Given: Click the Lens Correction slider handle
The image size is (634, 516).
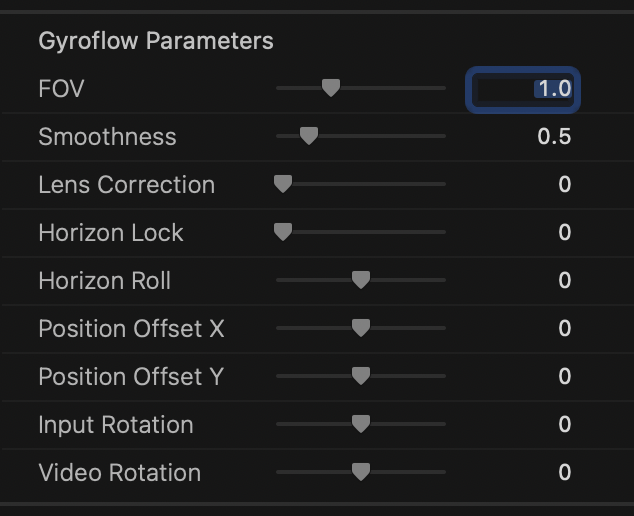Looking at the screenshot, I should click(x=283, y=184).
